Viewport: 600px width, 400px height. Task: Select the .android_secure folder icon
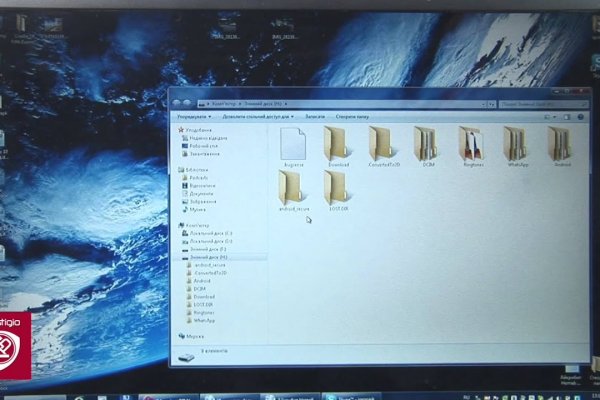(x=293, y=187)
